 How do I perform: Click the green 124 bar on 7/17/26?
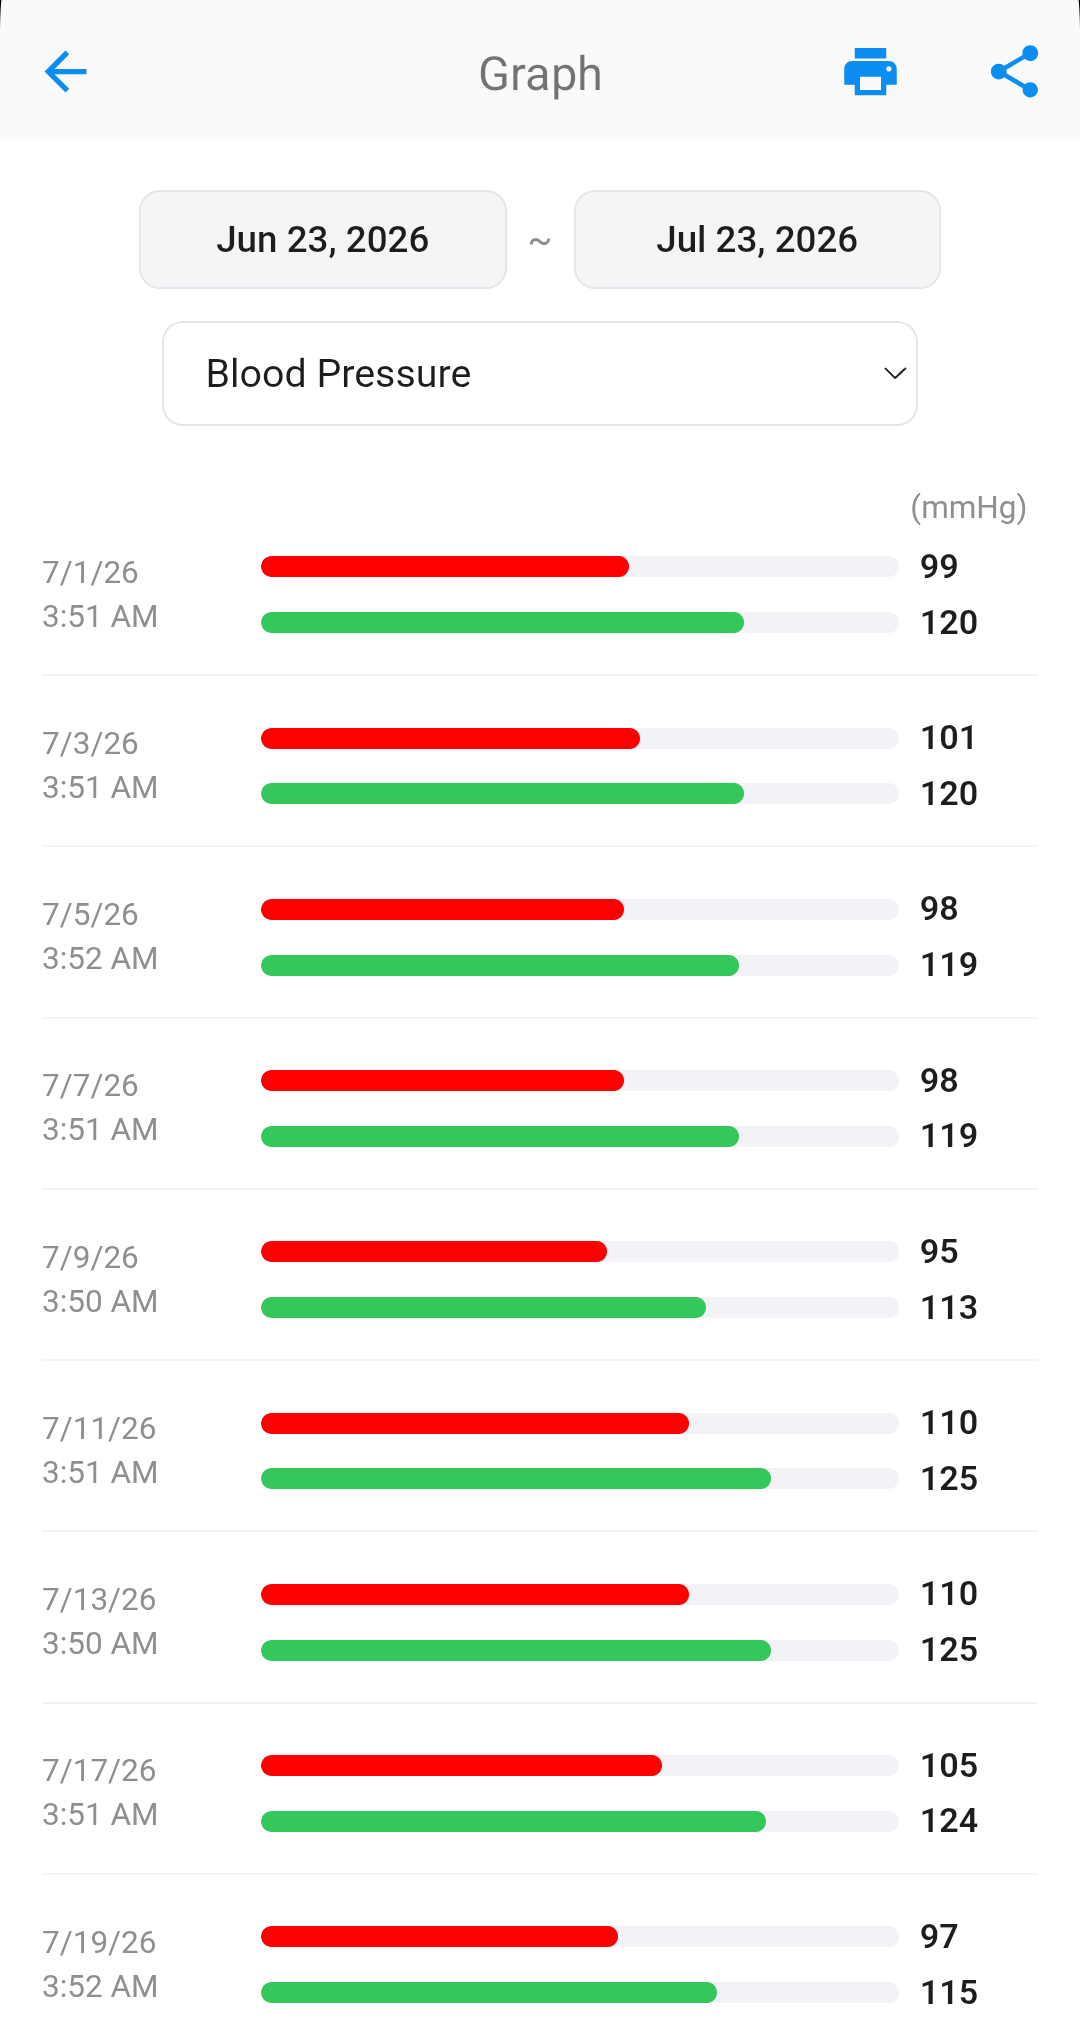click(514, 1821)
